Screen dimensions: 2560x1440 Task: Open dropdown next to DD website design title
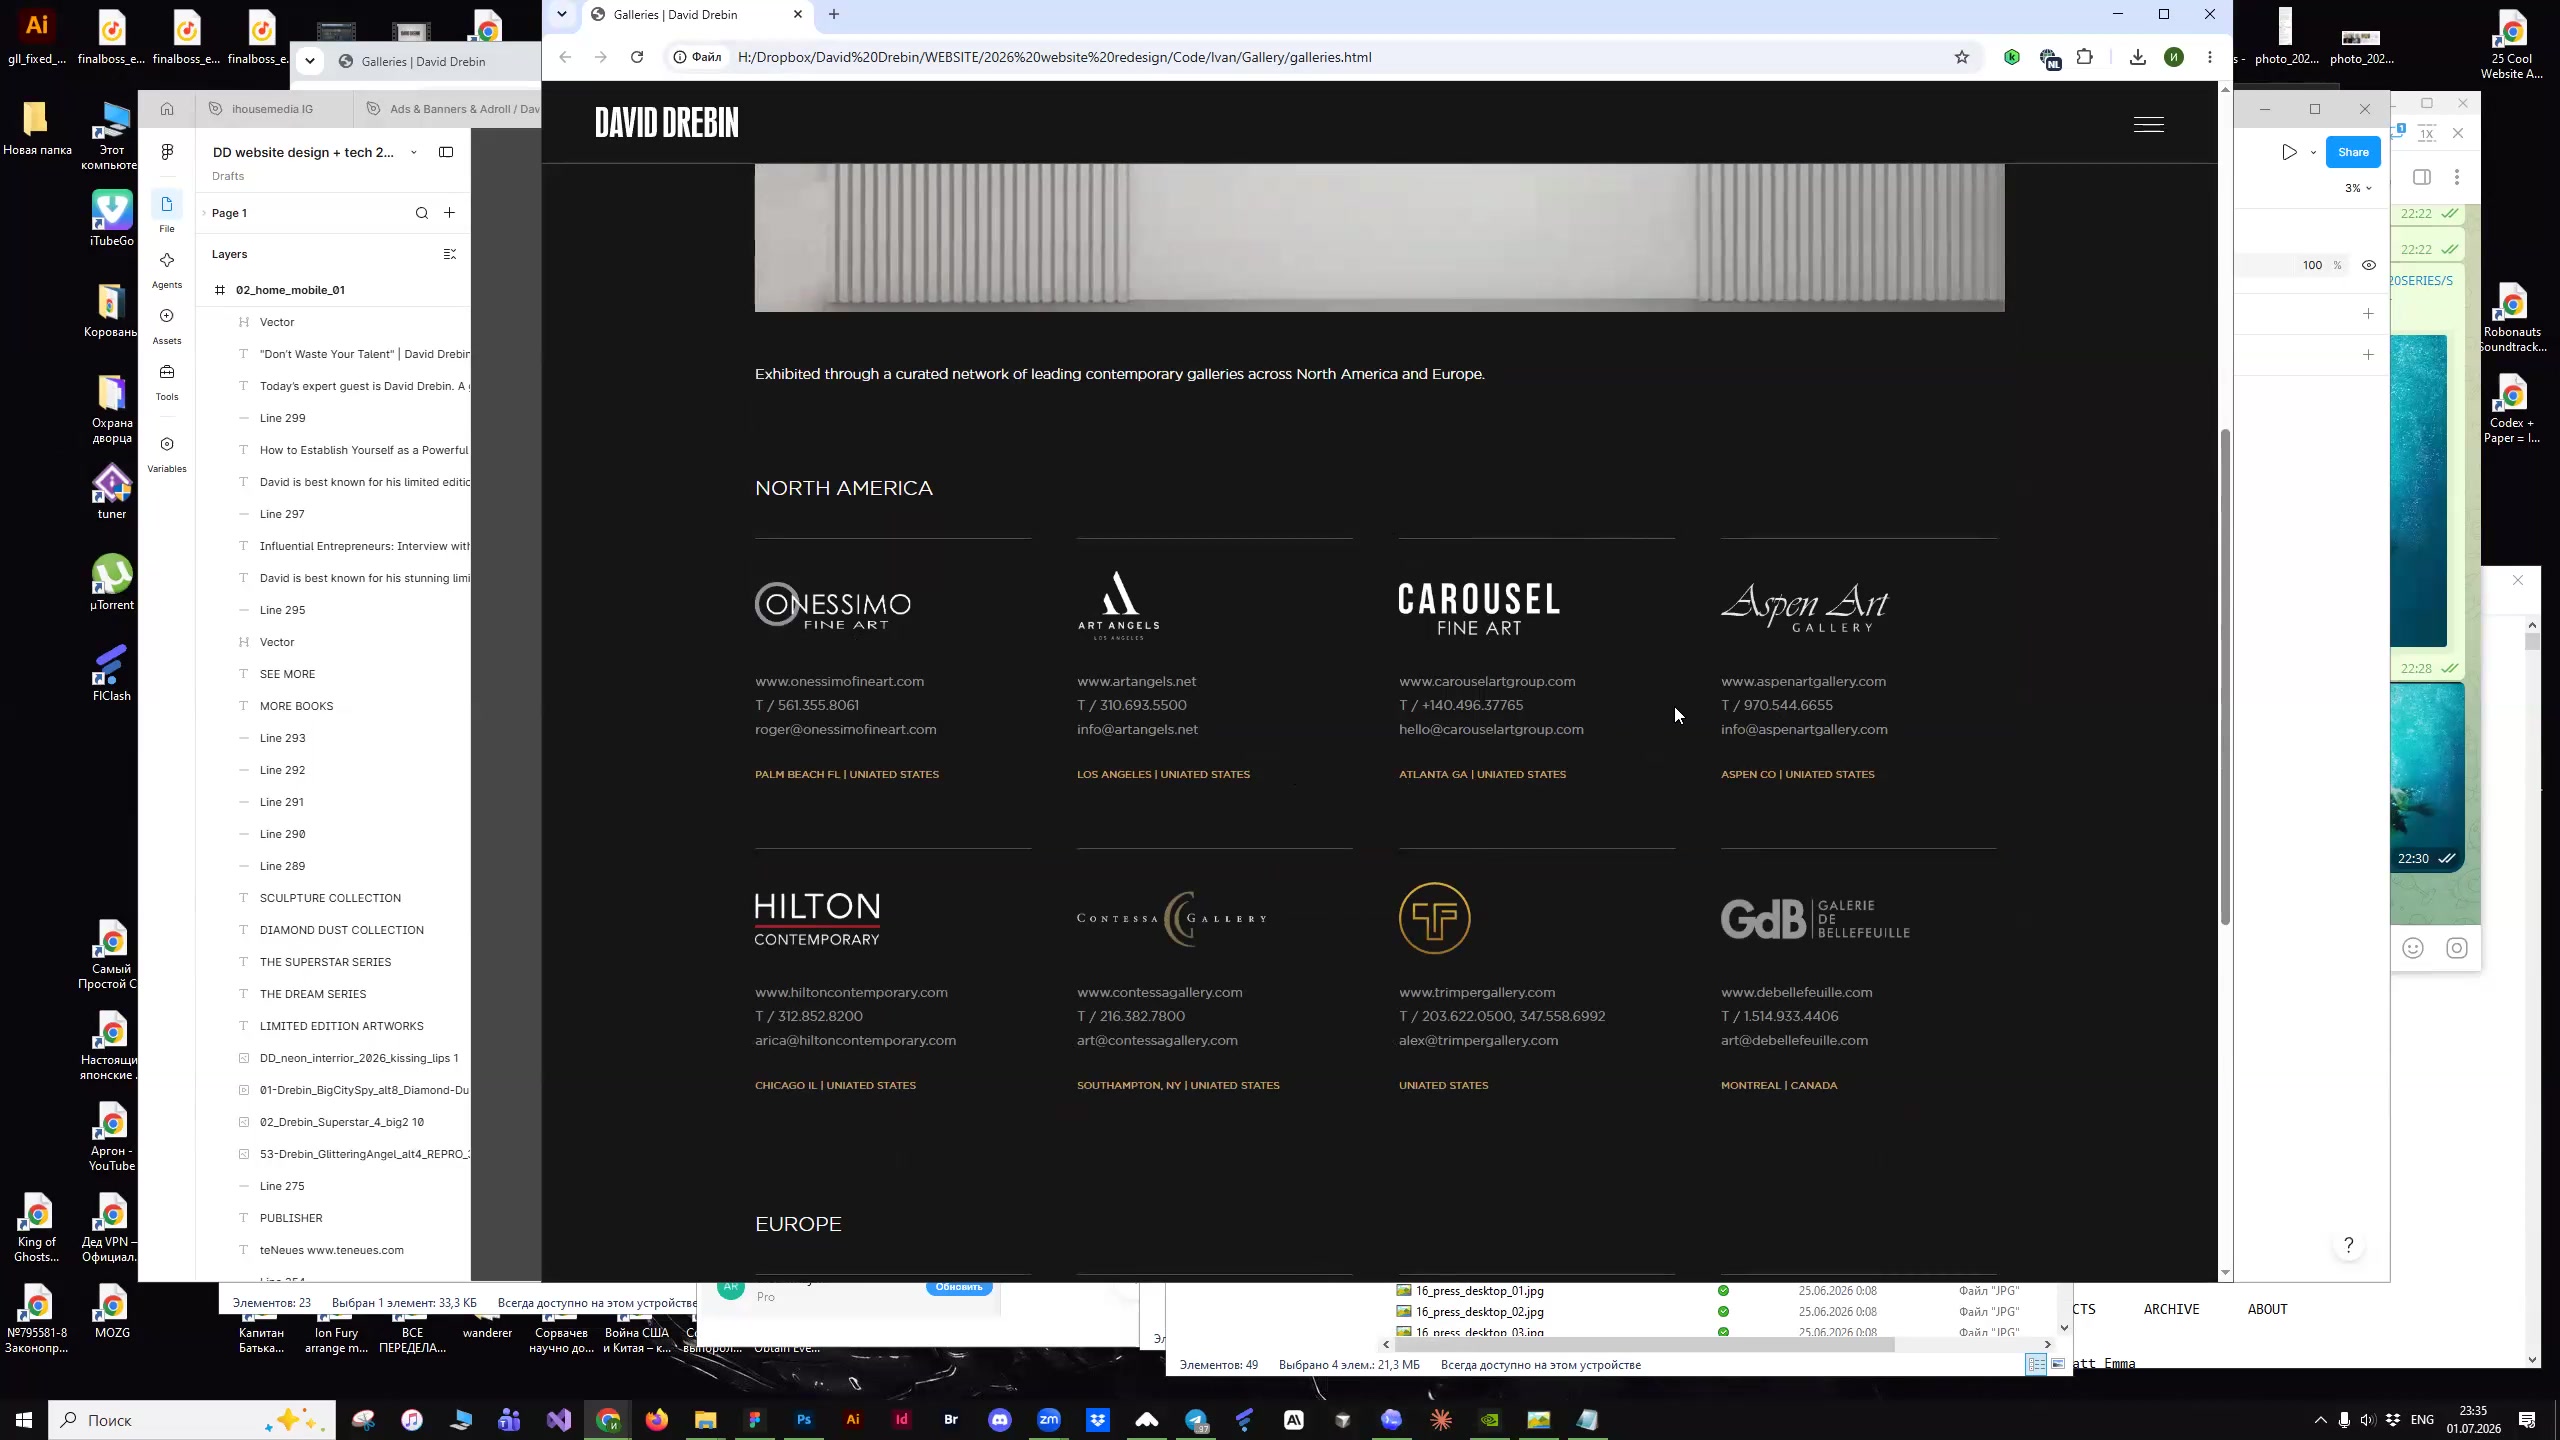413,152
